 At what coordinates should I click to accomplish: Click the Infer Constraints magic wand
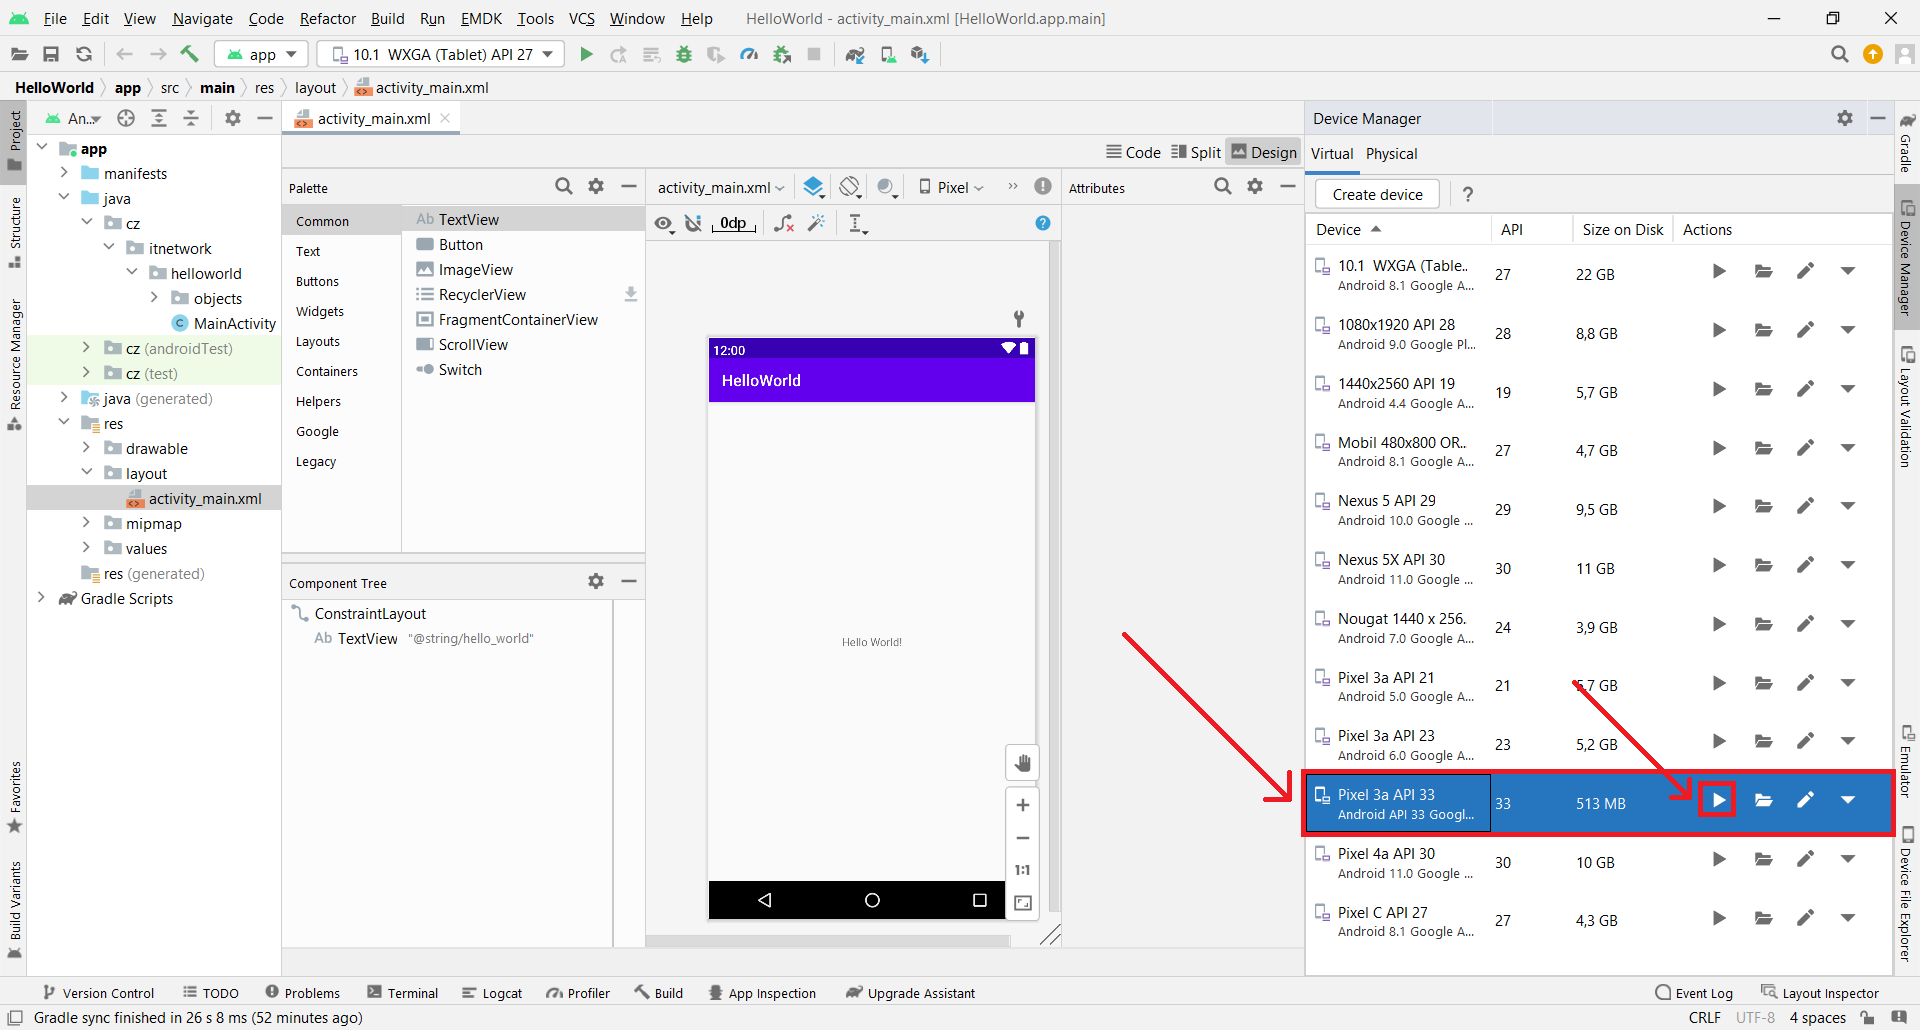[x=817, y=223]
